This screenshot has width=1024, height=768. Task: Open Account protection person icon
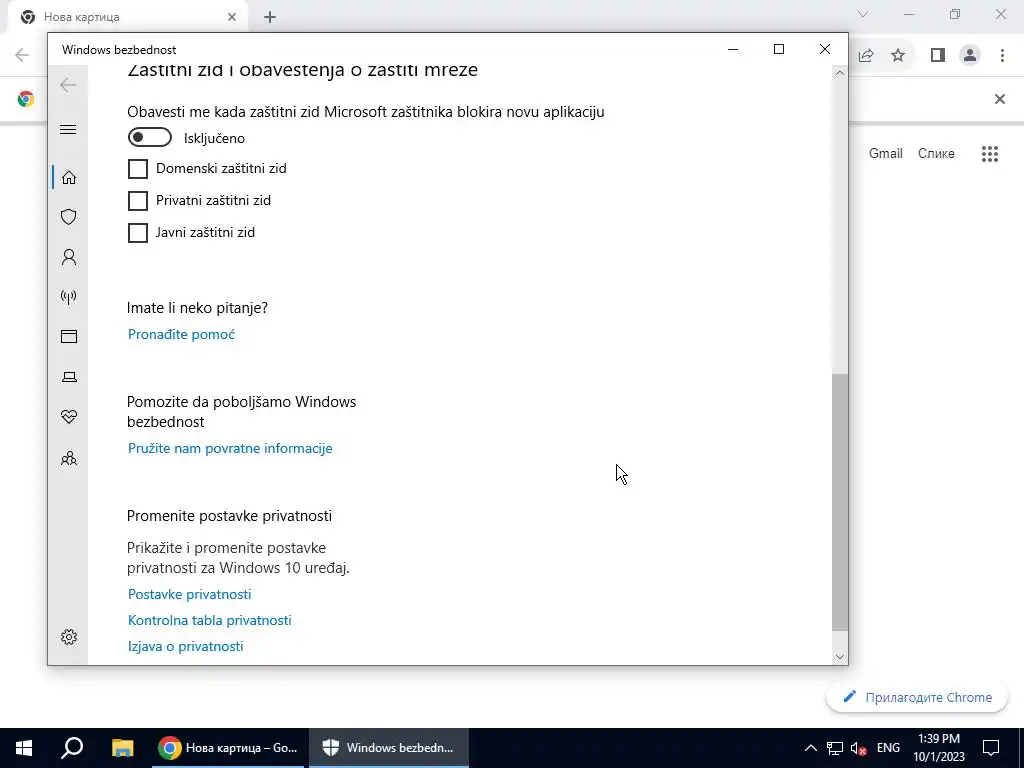(x=69, y=257)
